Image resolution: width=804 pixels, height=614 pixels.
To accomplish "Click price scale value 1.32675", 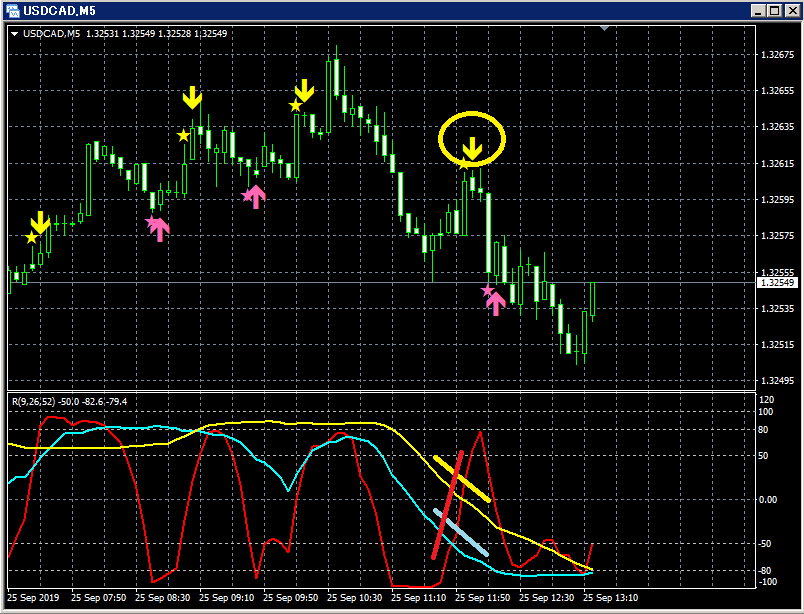I will coord(777,54).
